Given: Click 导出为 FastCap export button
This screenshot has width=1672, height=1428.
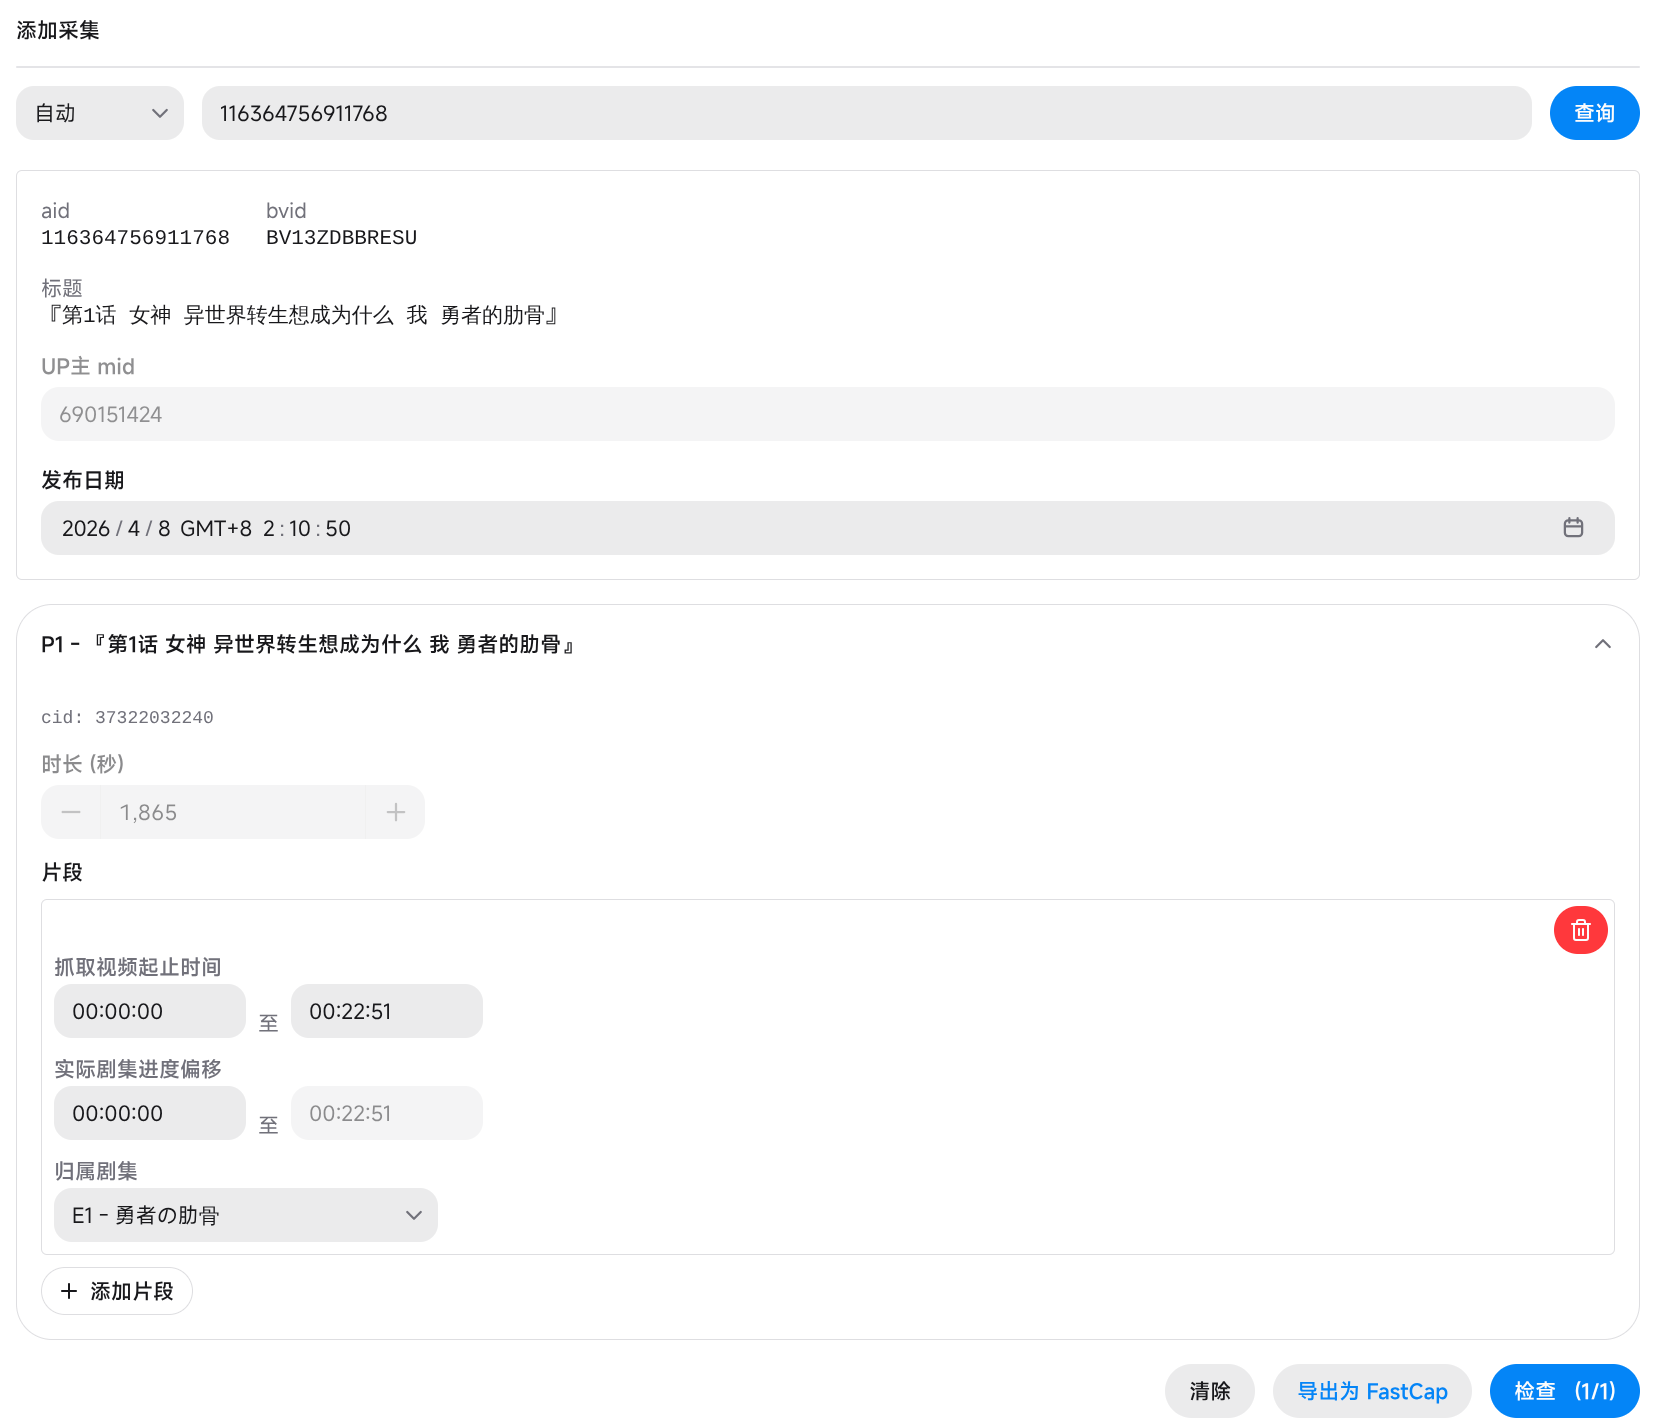Looking at the screenshot, I should click(1371, 1391).
